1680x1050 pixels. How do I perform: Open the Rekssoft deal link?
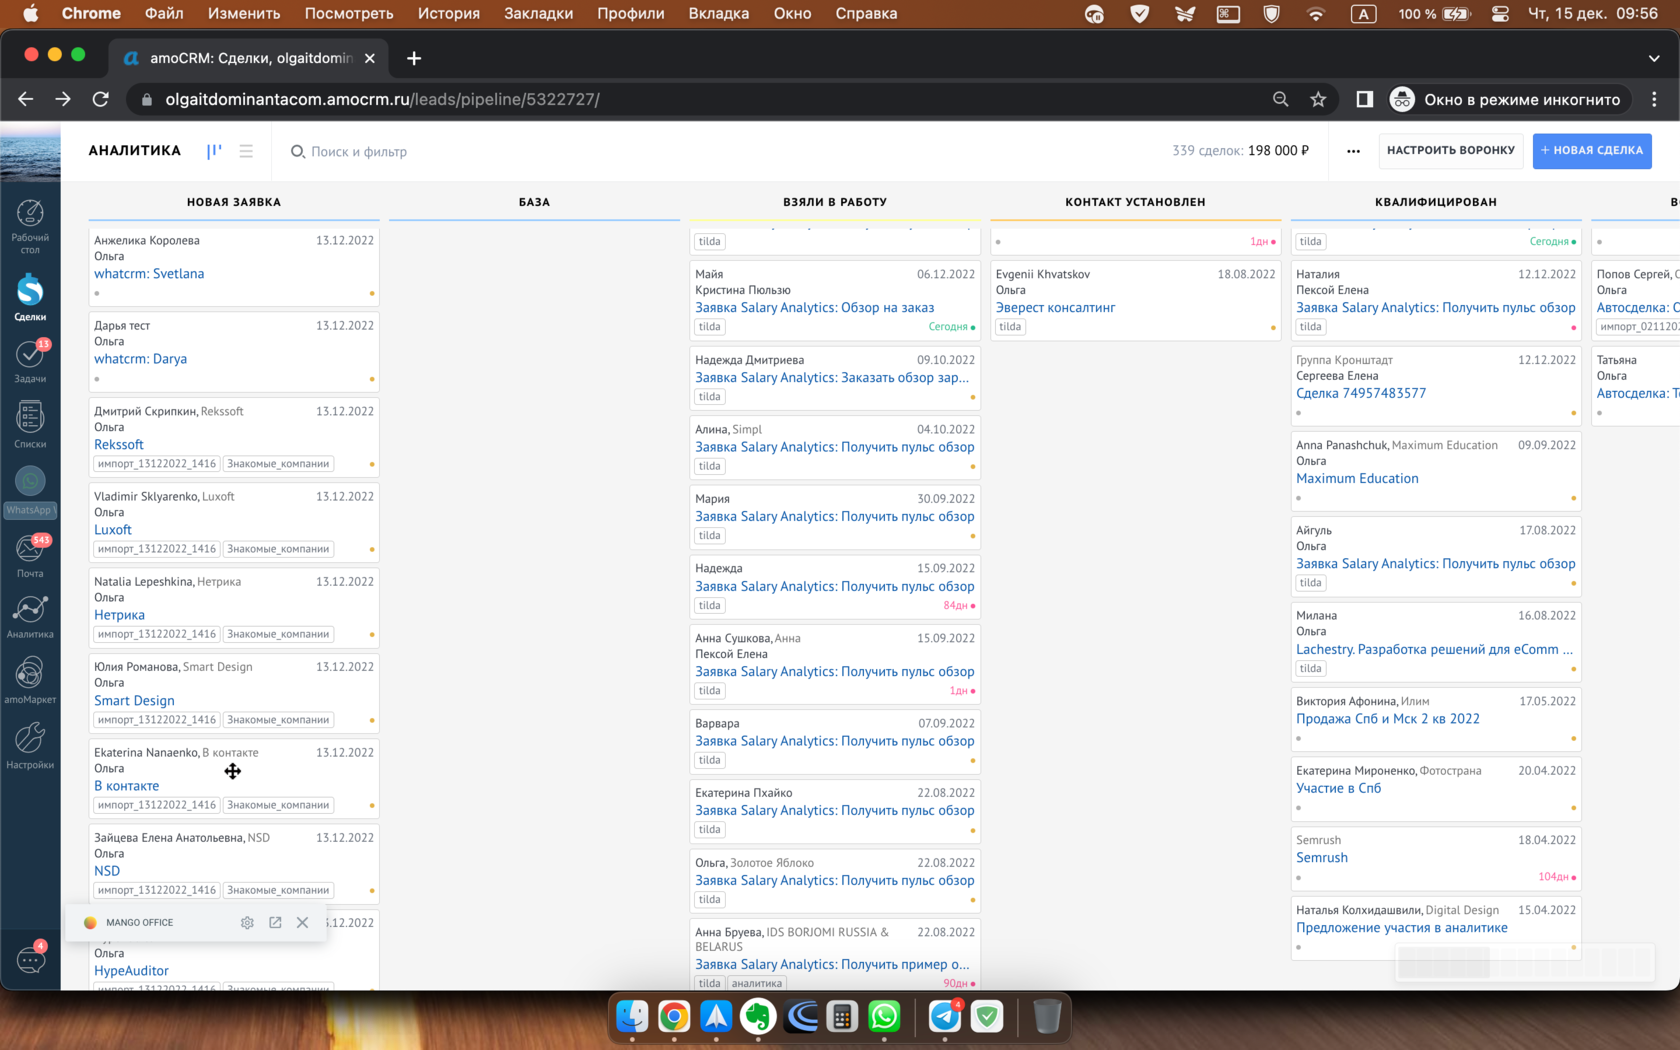point(119,445)
